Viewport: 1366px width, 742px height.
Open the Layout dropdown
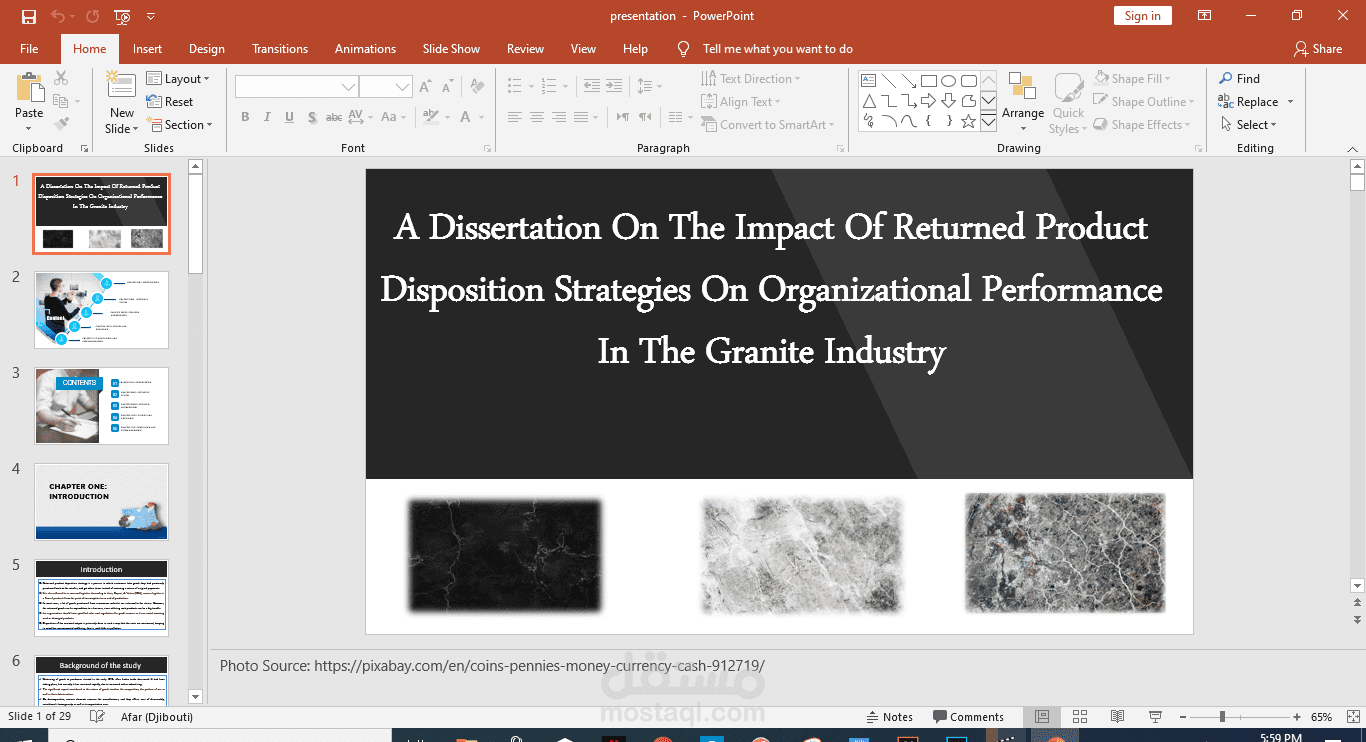click(x=178, y=78)
